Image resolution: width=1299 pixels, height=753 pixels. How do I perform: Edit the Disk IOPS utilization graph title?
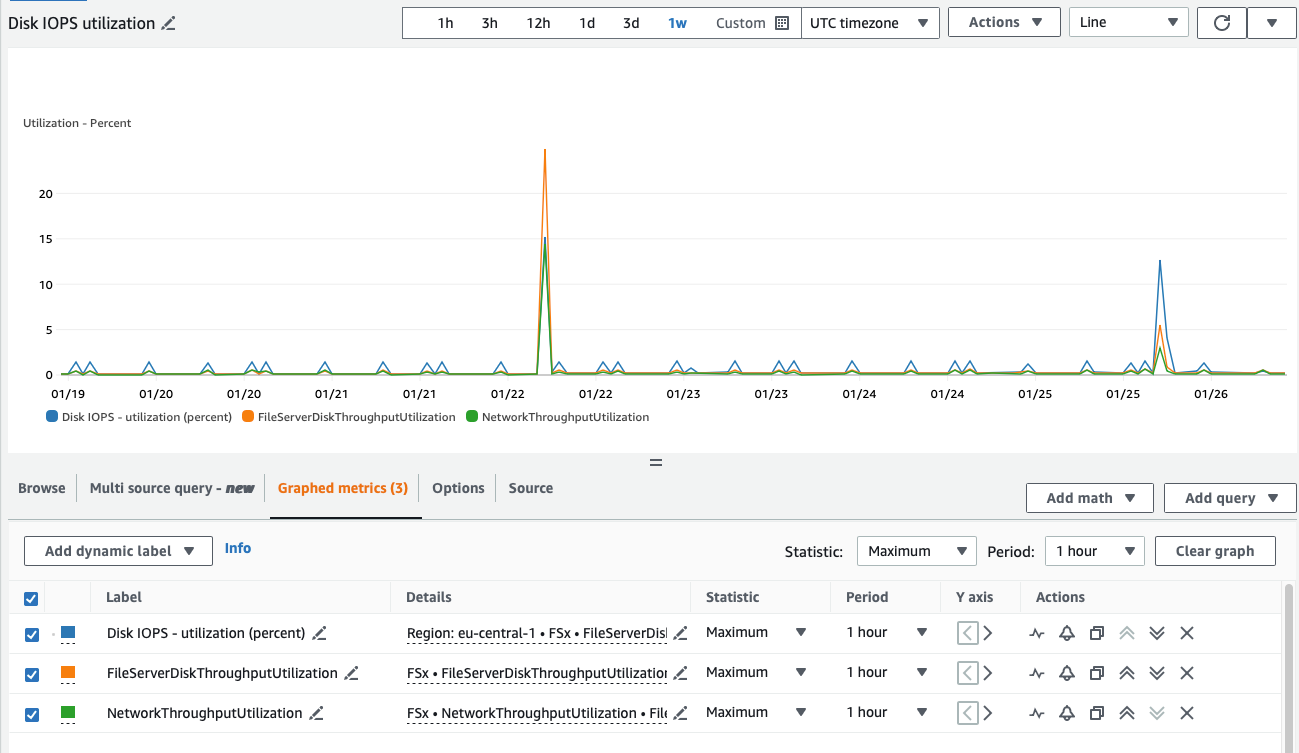tap(169, 23)
